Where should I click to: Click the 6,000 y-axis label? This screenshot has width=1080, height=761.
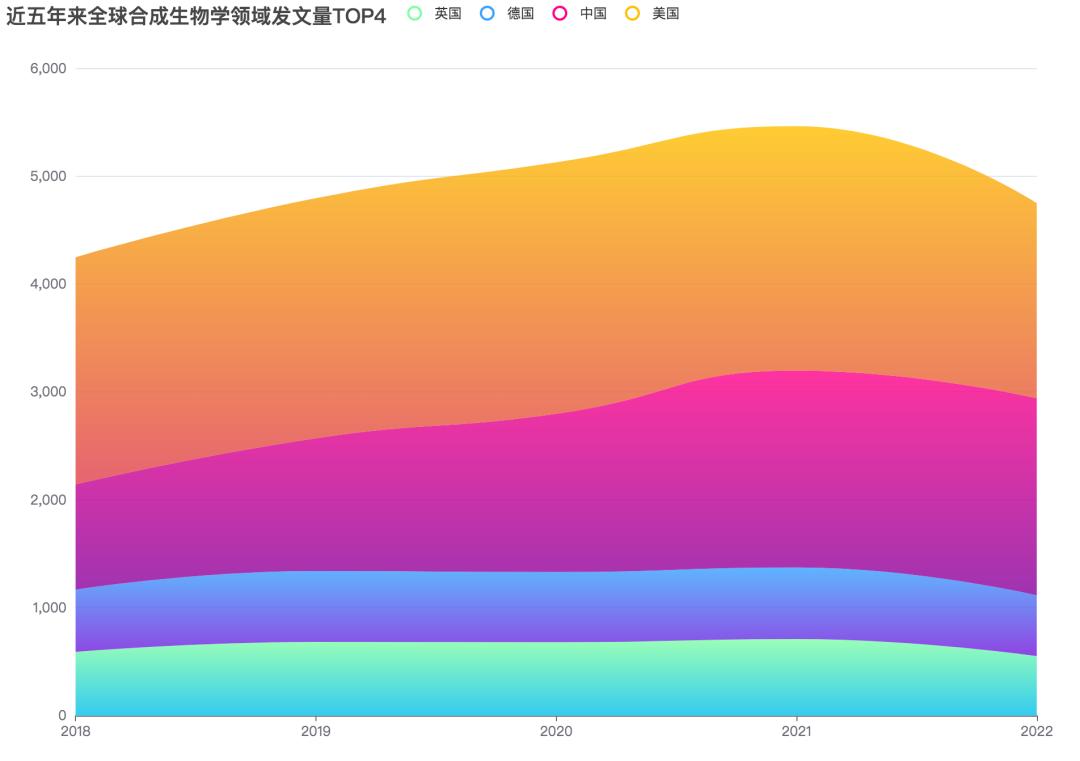point(48,68)
